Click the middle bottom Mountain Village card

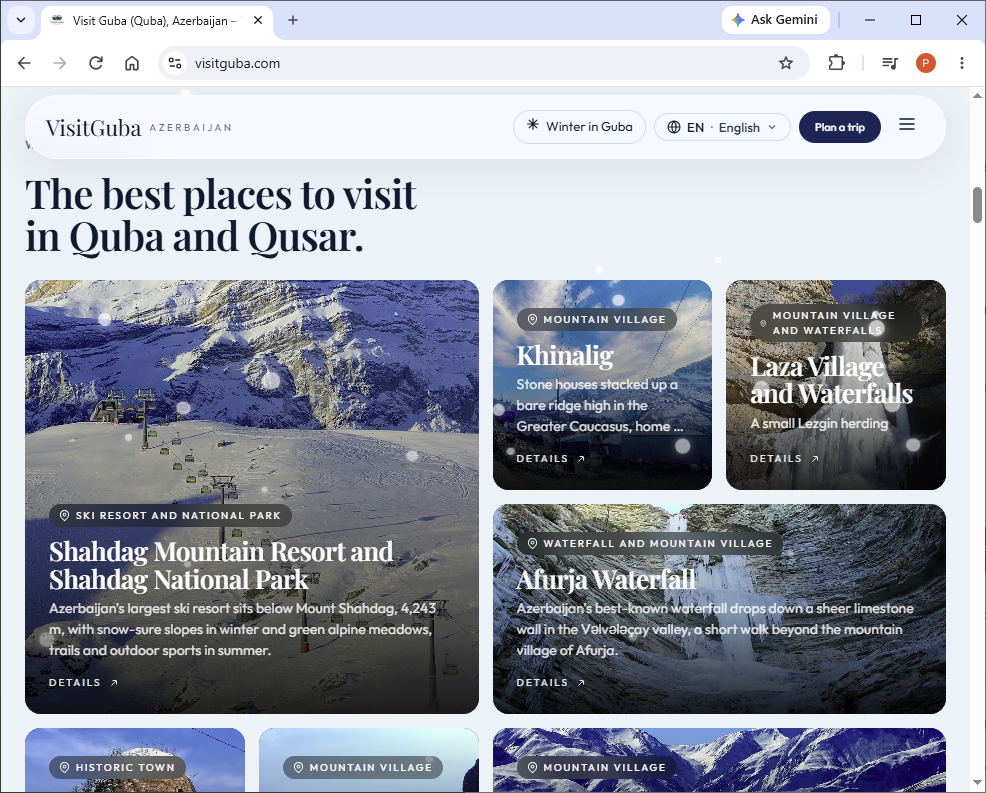(368, 760)
